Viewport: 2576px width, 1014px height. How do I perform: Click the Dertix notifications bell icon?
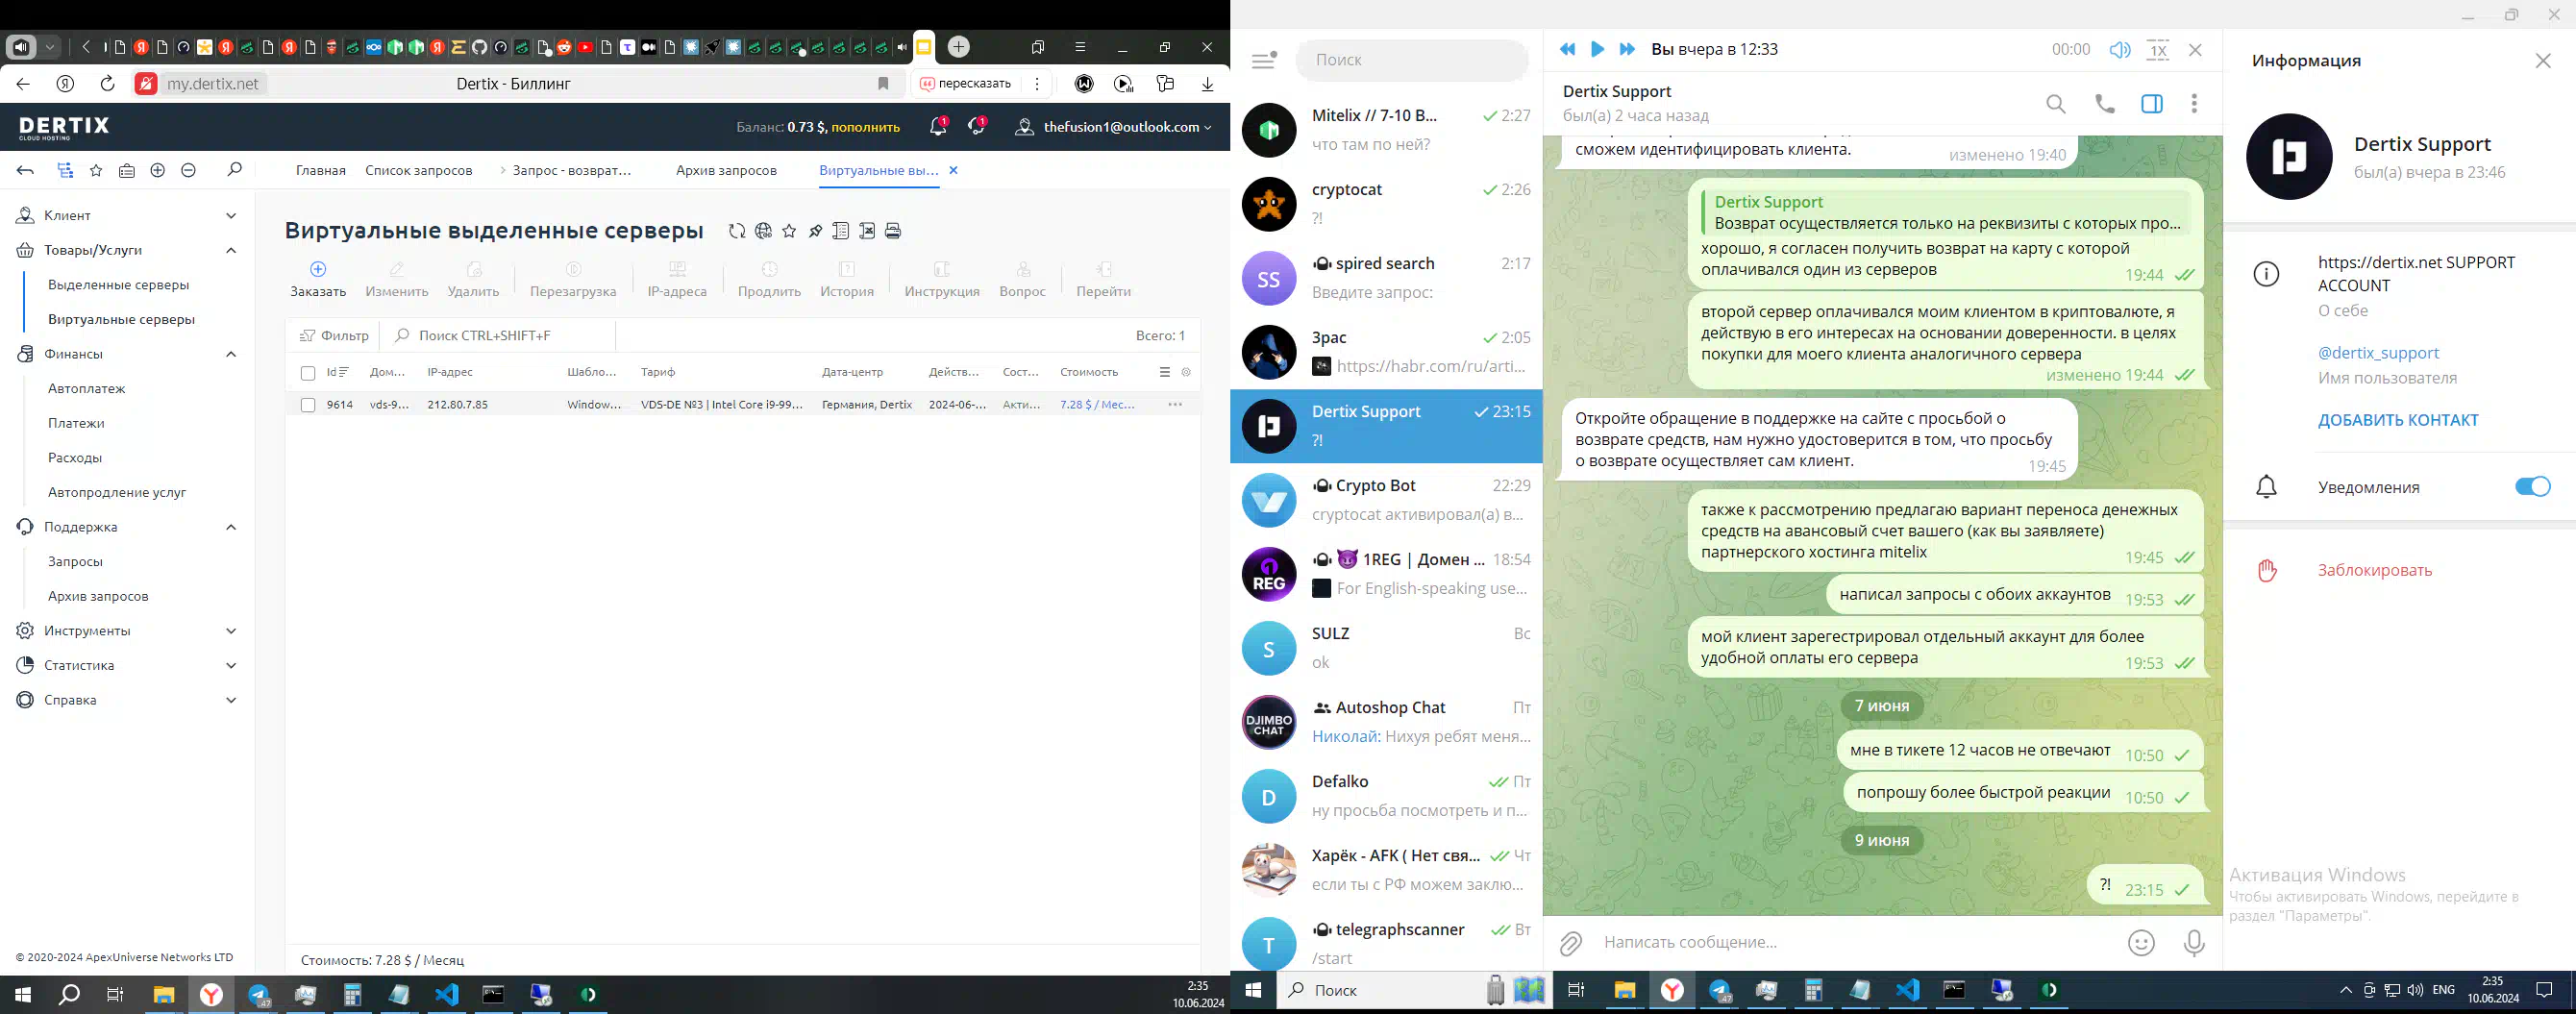tap(937, 127)
